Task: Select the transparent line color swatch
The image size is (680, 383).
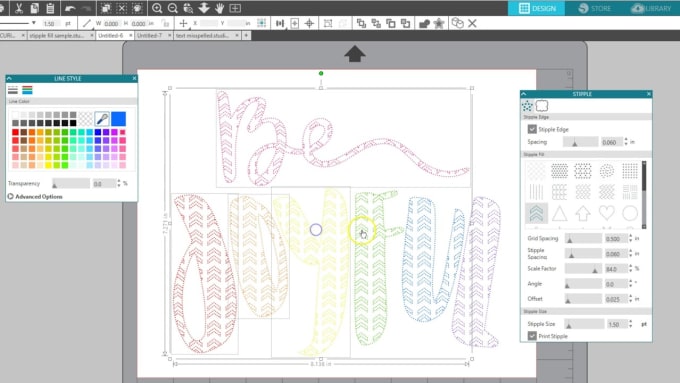Action: (85, 118)
